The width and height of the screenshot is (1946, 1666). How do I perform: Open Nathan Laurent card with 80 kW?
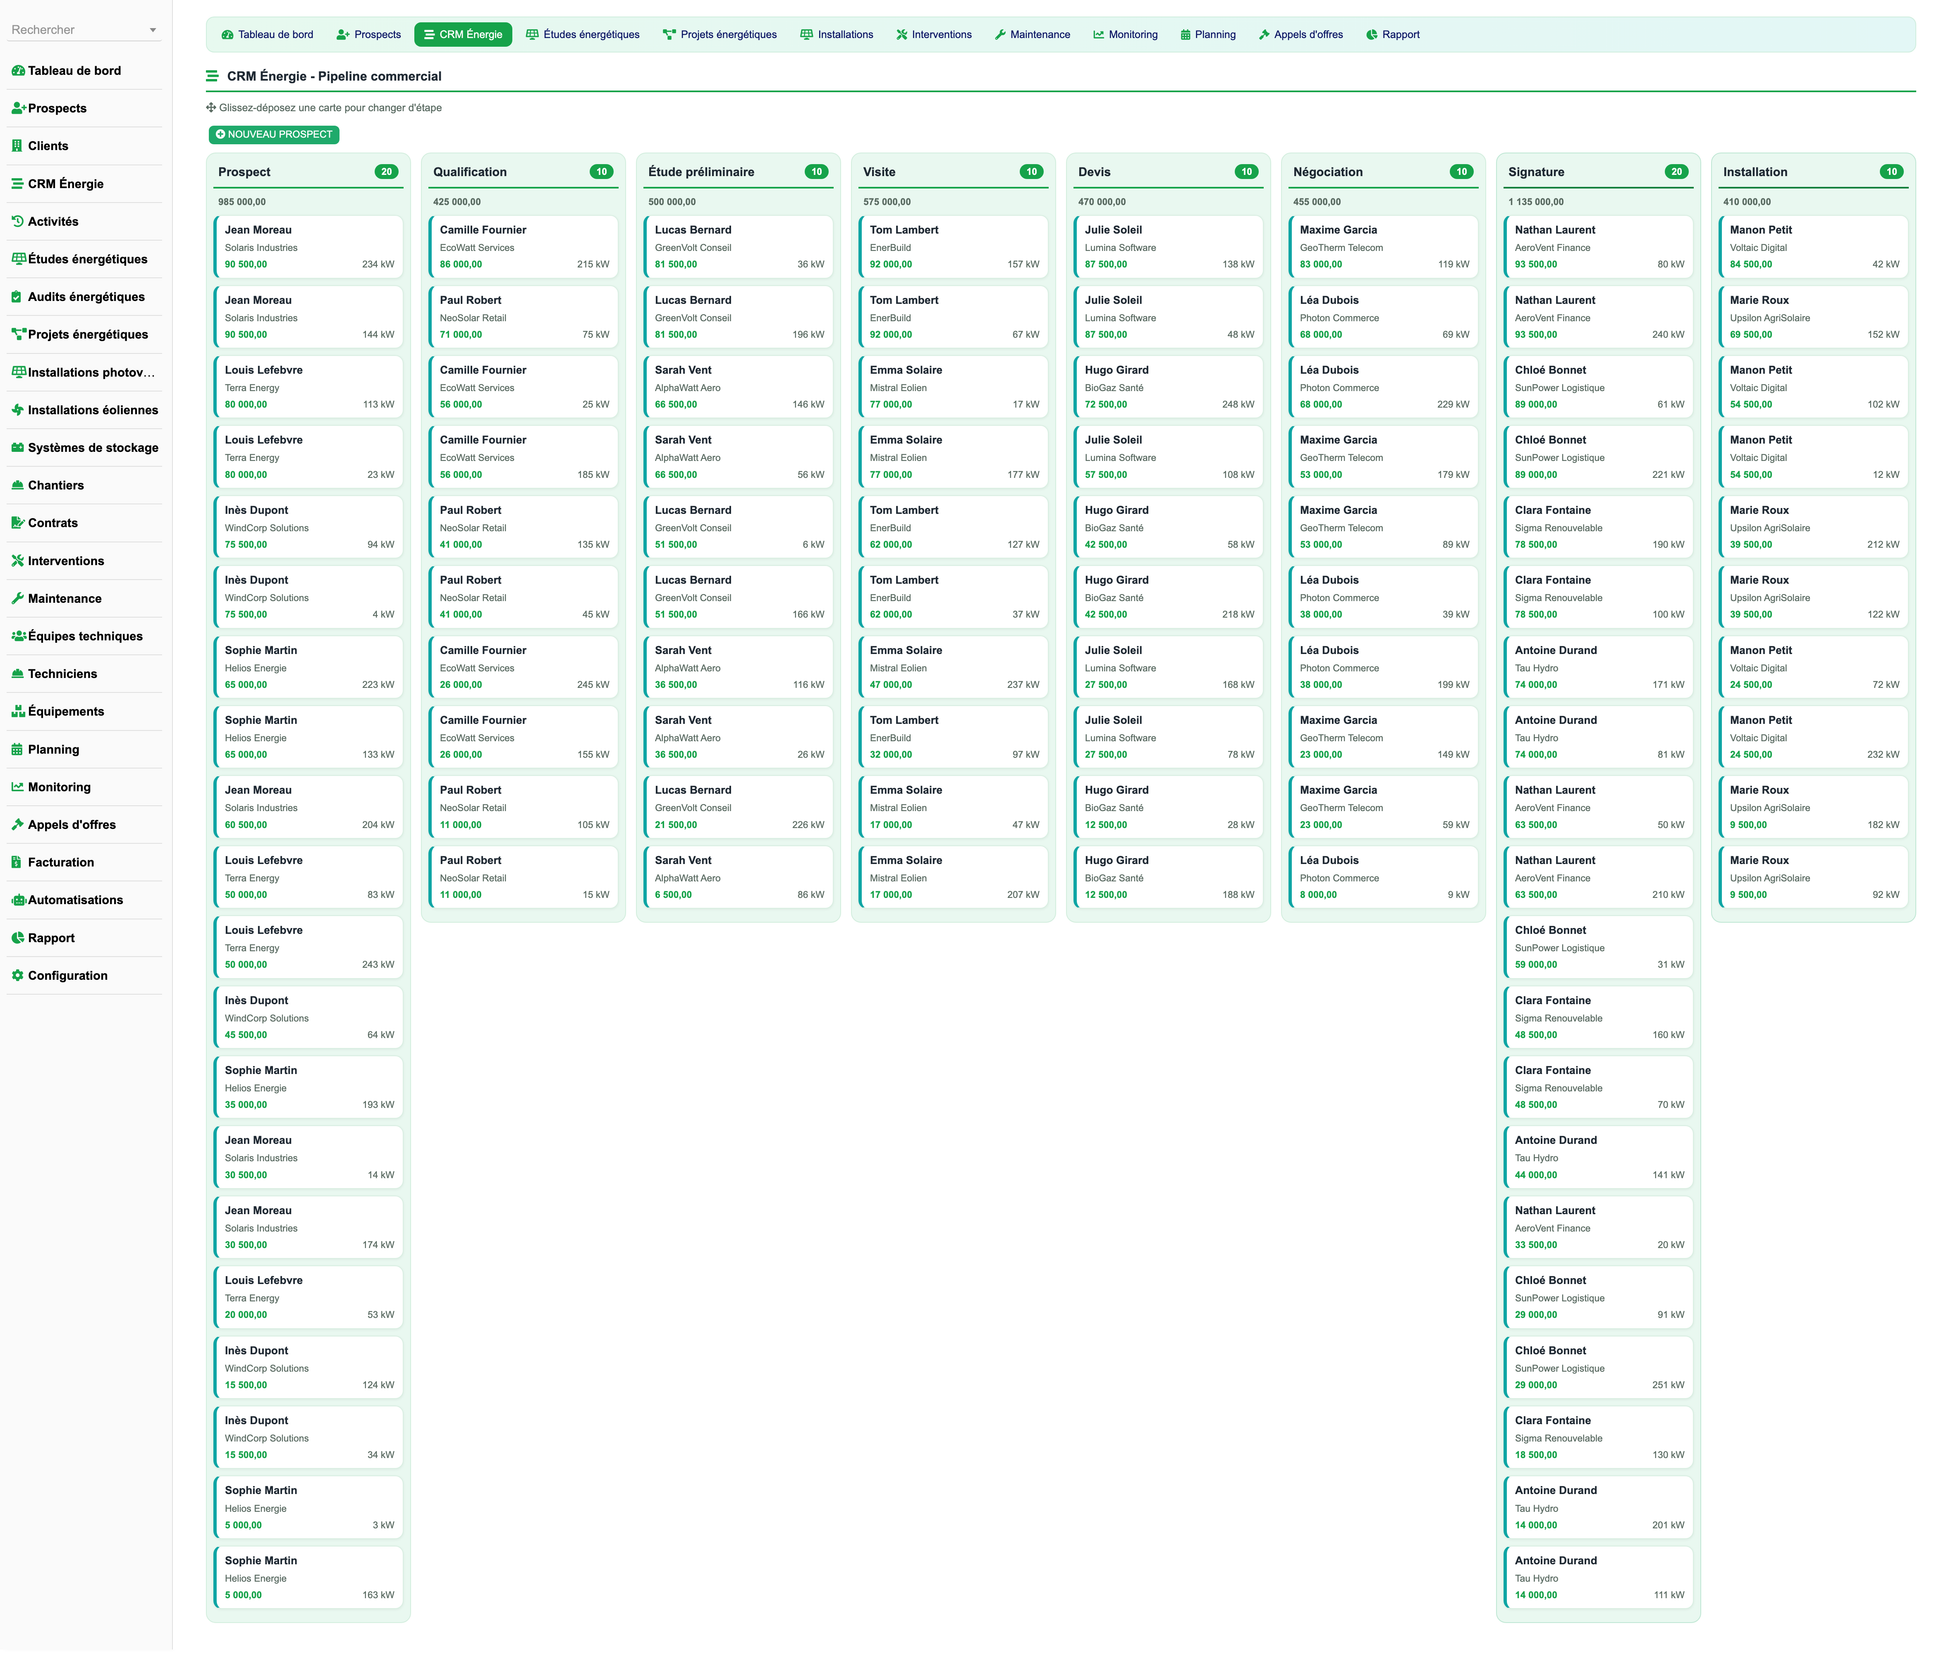click(x=1599, y=247)
